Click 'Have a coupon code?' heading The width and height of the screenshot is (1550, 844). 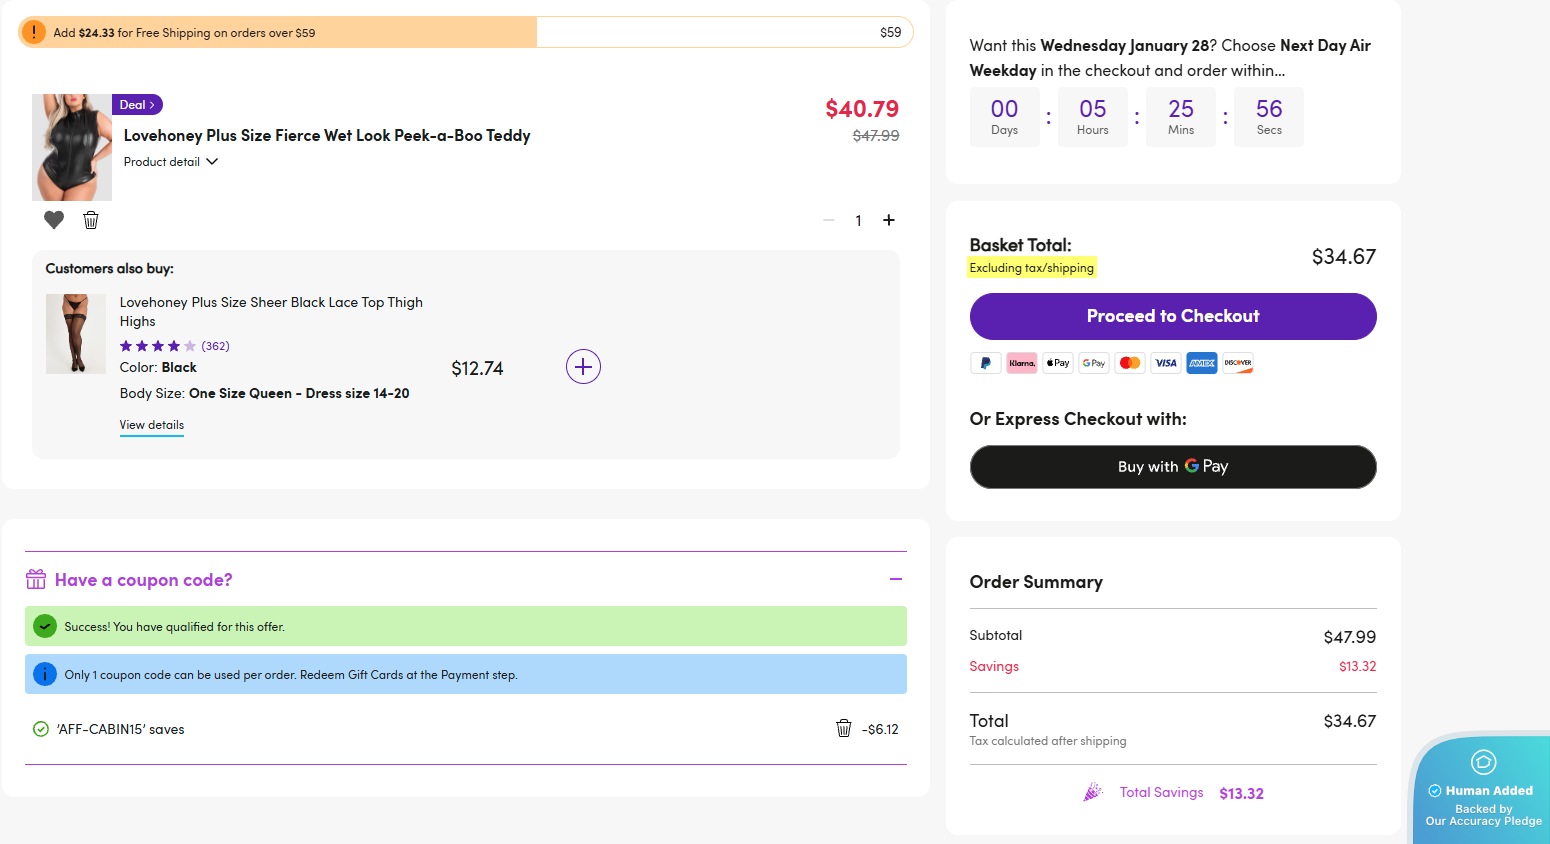pyautogui.click(x=144, y=580)
